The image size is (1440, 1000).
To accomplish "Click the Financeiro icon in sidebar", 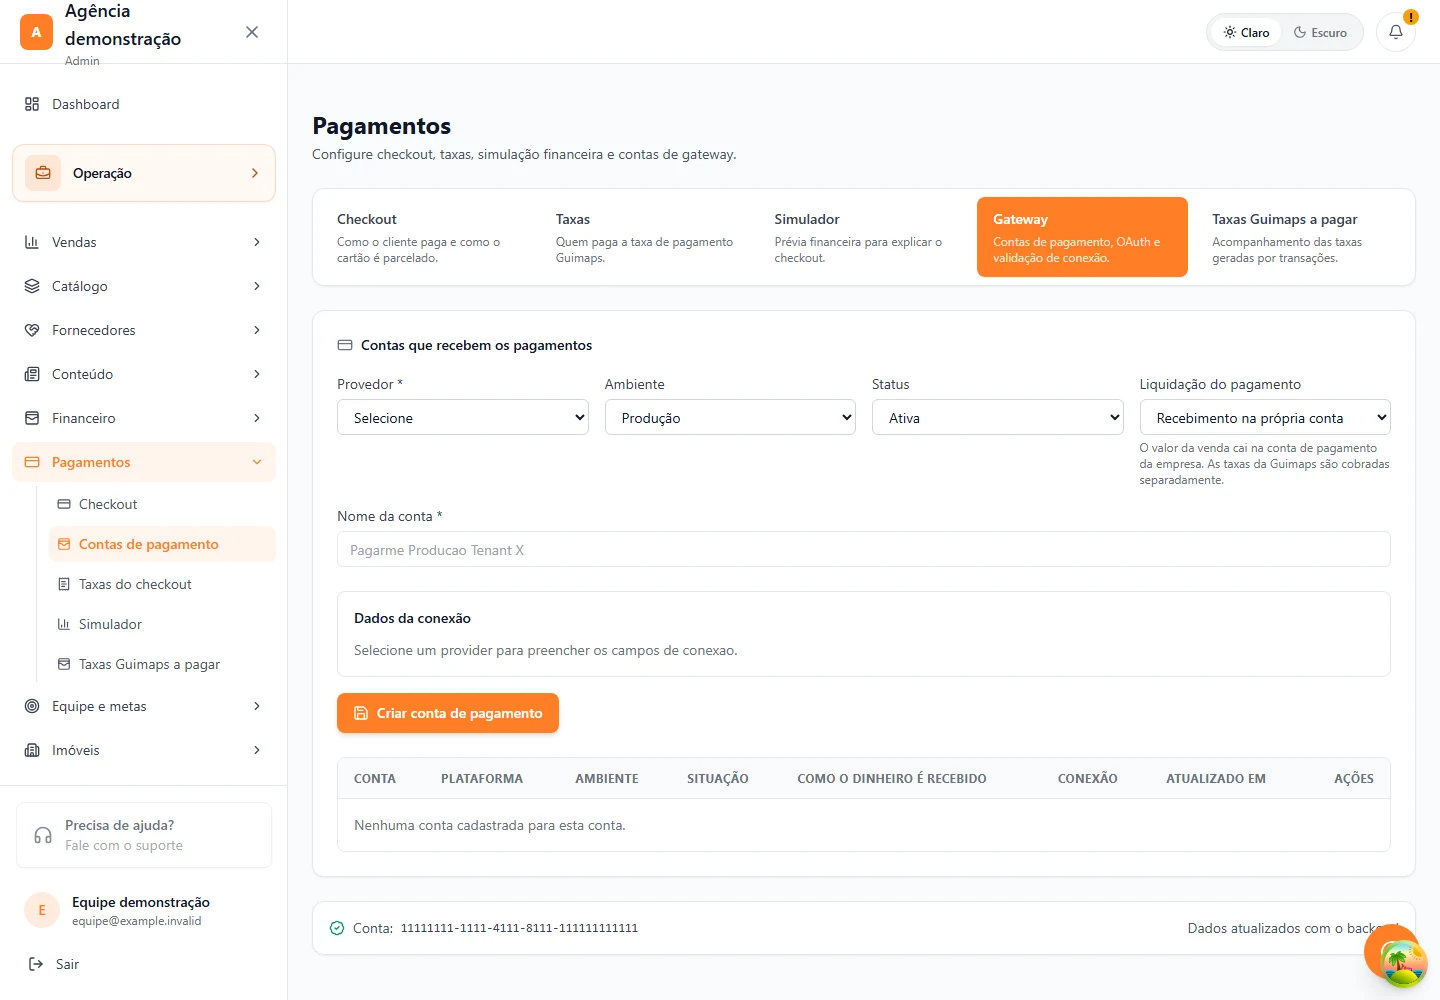I will point(32,418).
